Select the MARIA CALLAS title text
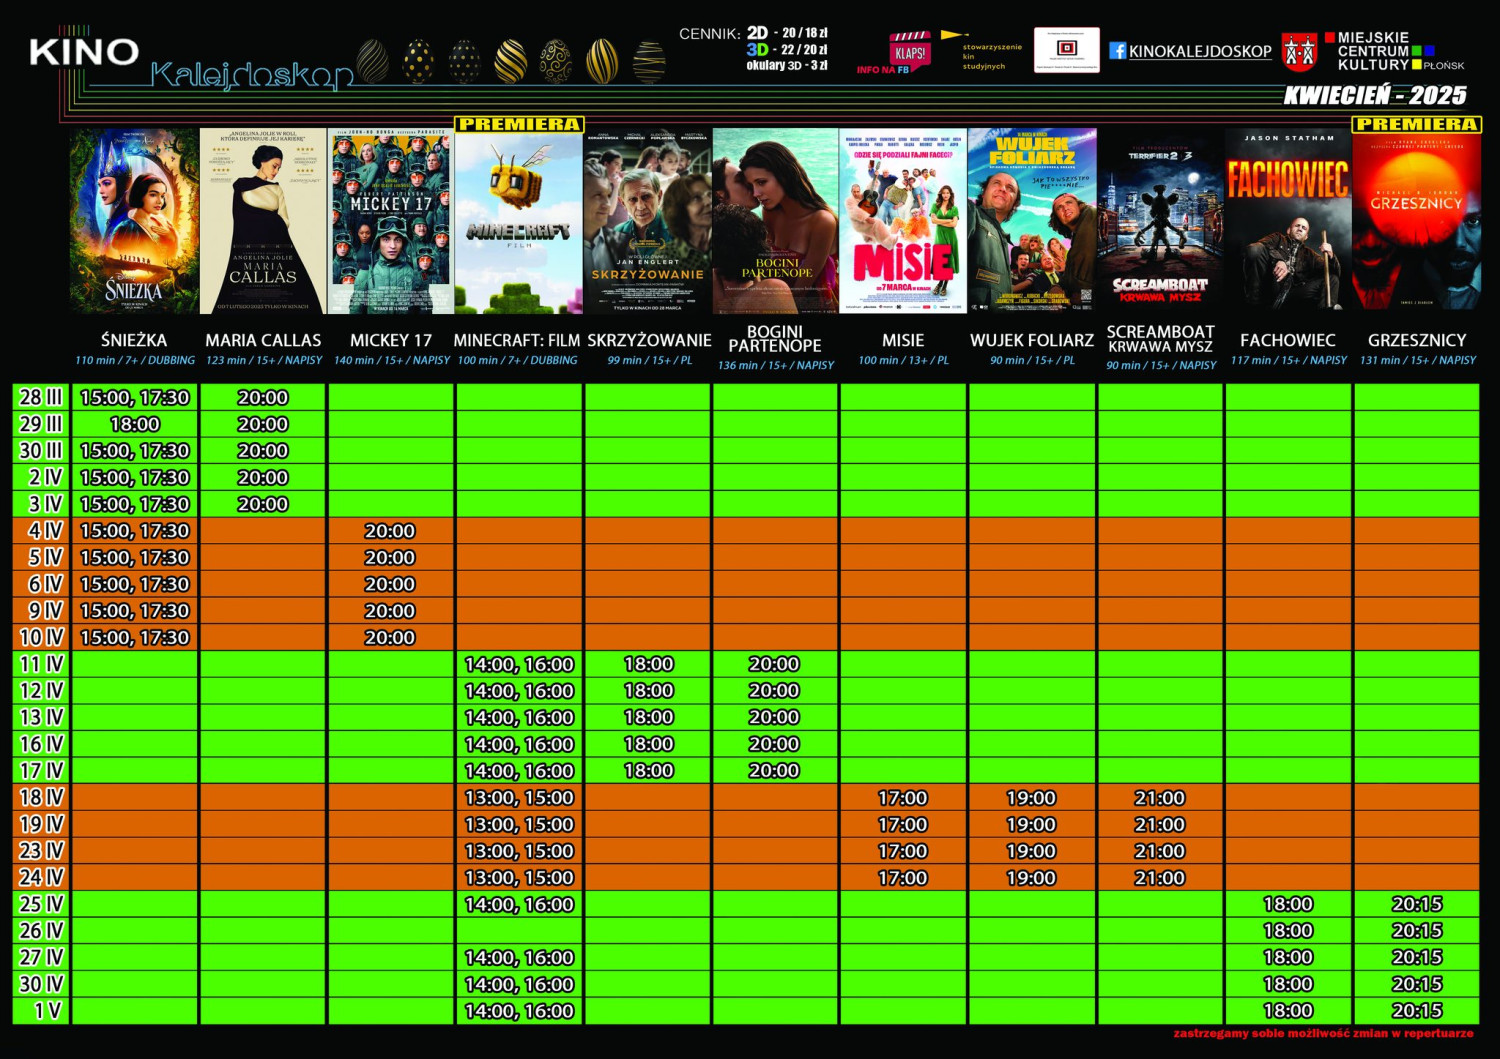The image size is (1500, 1059). point(263,340)
